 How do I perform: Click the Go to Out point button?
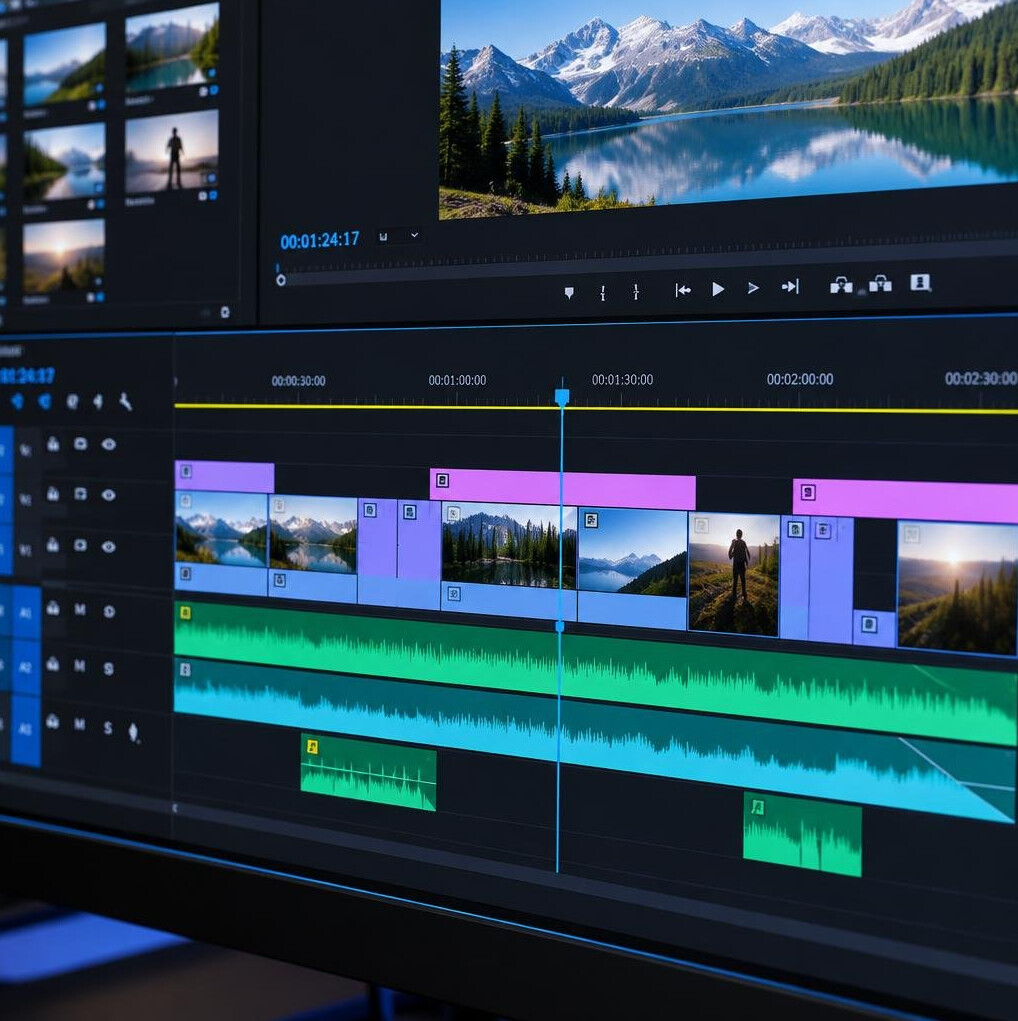(790, 287)
